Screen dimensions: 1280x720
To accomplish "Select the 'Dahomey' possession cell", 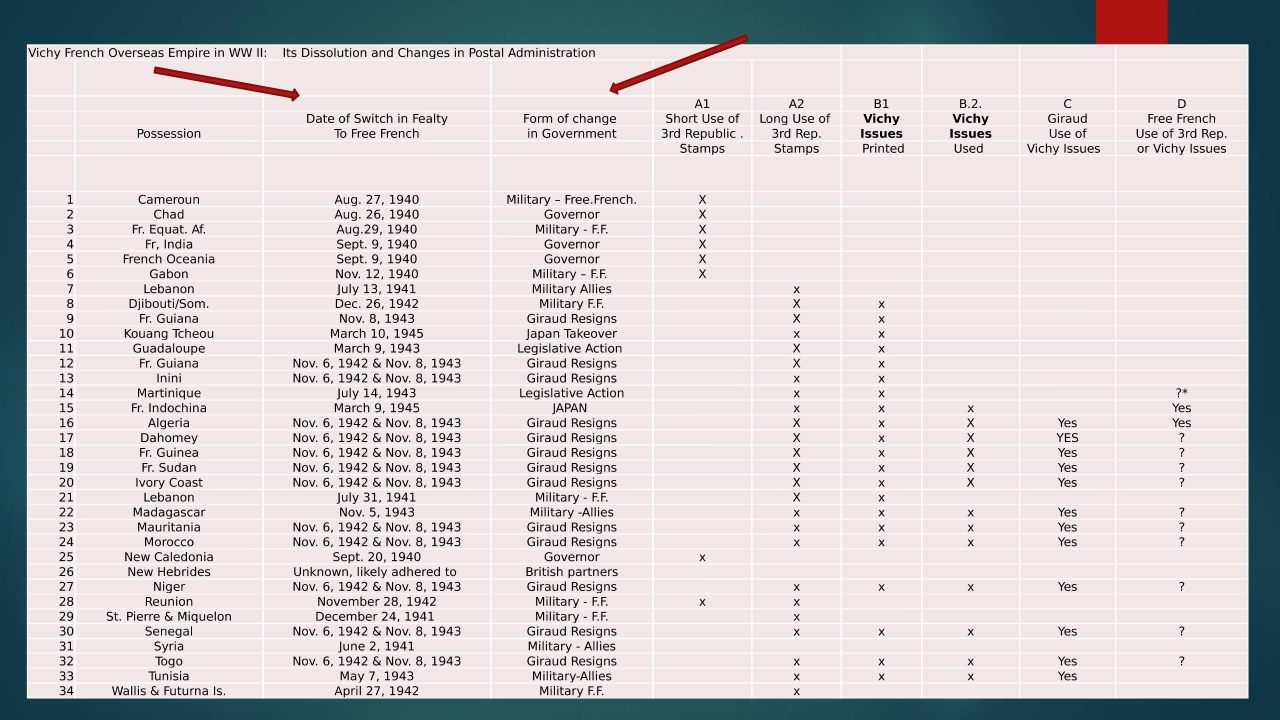I will (x=169, y=438).
